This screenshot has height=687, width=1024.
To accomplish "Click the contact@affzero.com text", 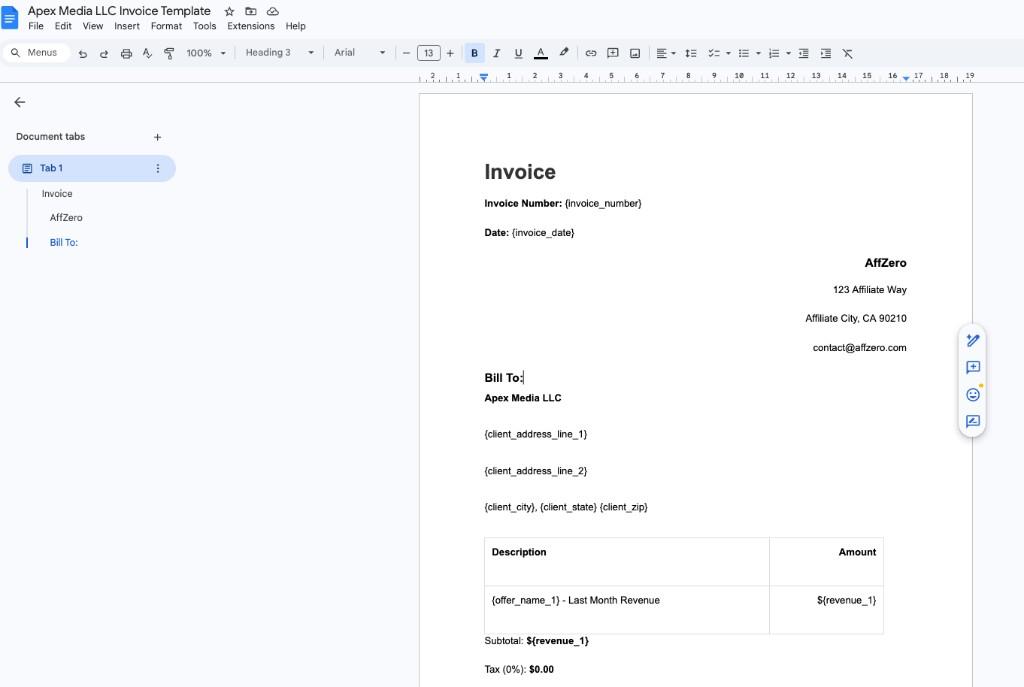I will point(859,348).
